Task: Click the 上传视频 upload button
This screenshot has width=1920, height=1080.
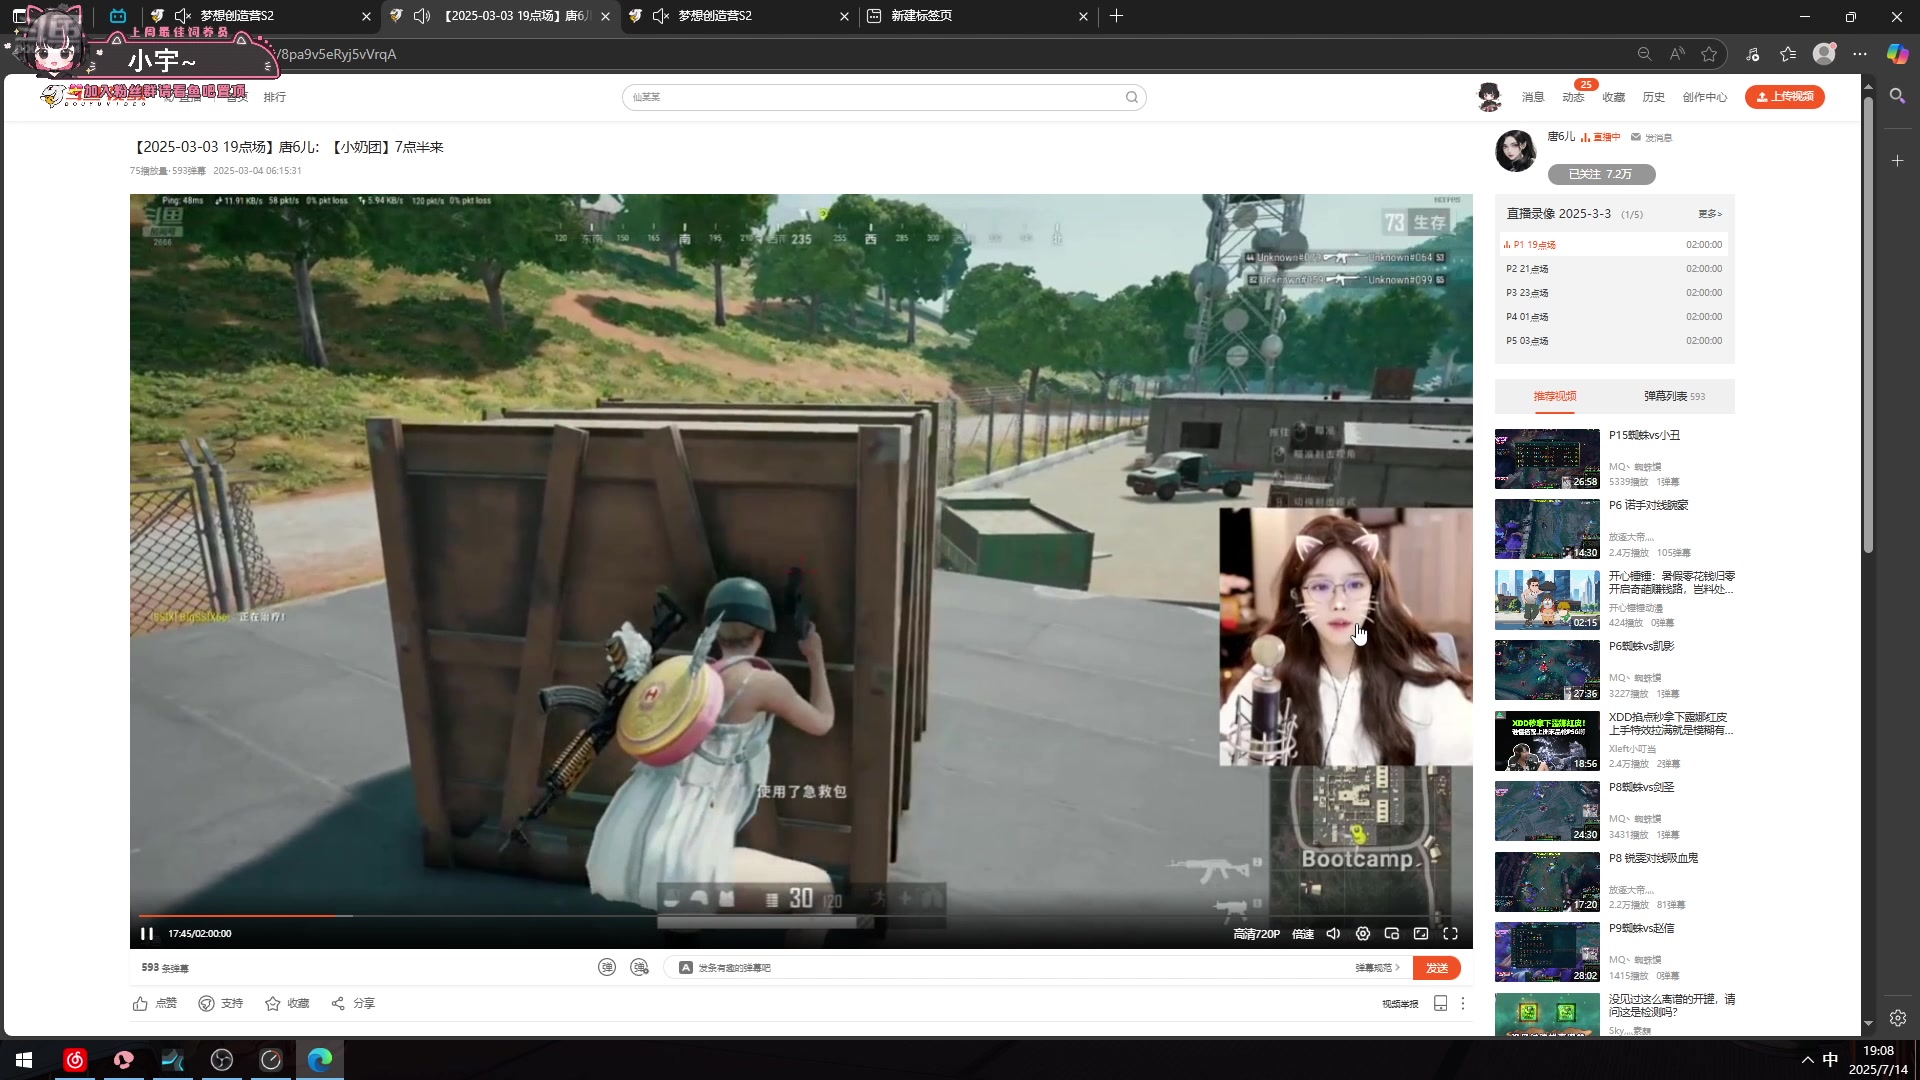Action: pyautogui.click(x=1785, y=96)
